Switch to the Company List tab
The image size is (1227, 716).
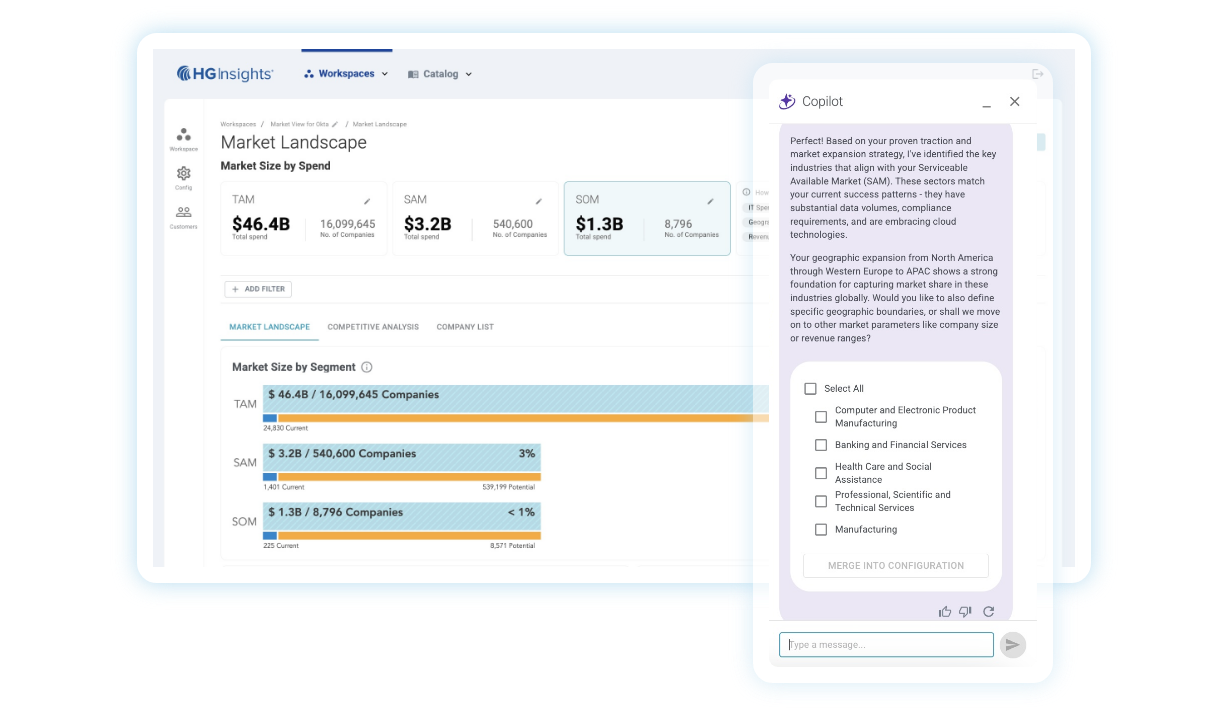[x=465, y=327]
